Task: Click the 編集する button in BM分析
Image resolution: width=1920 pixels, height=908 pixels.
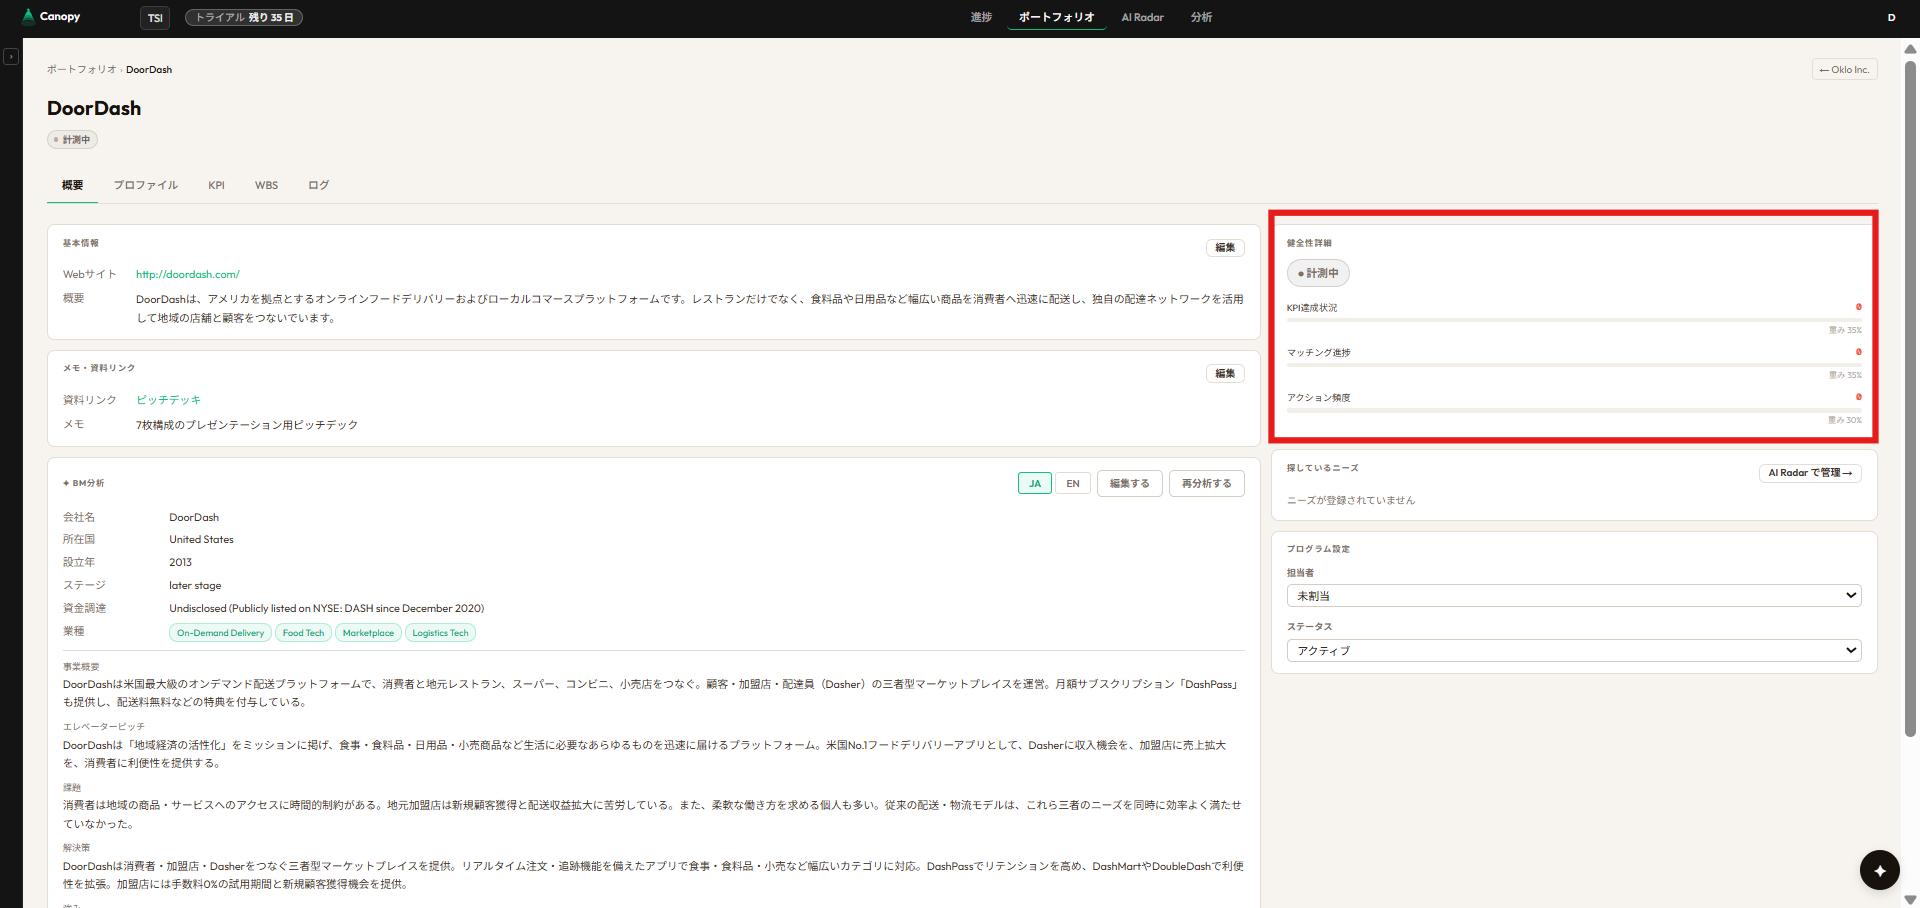Action: tap(1130, 483)
